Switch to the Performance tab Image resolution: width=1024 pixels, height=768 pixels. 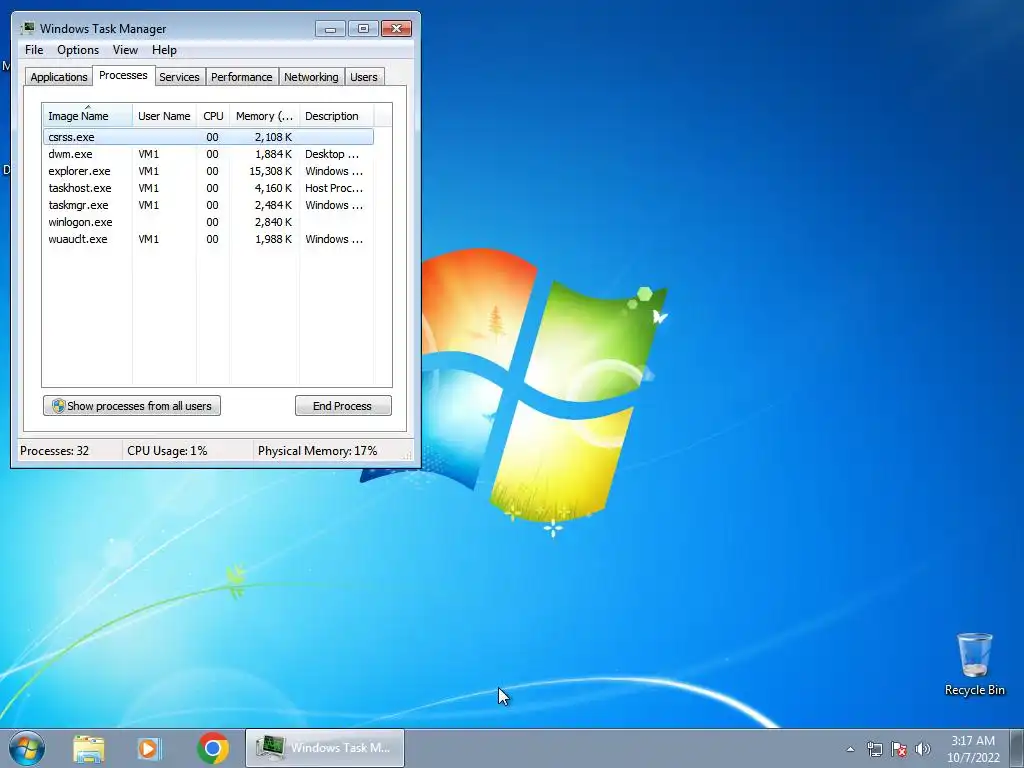pyautogui.click(x=242, y=77)
